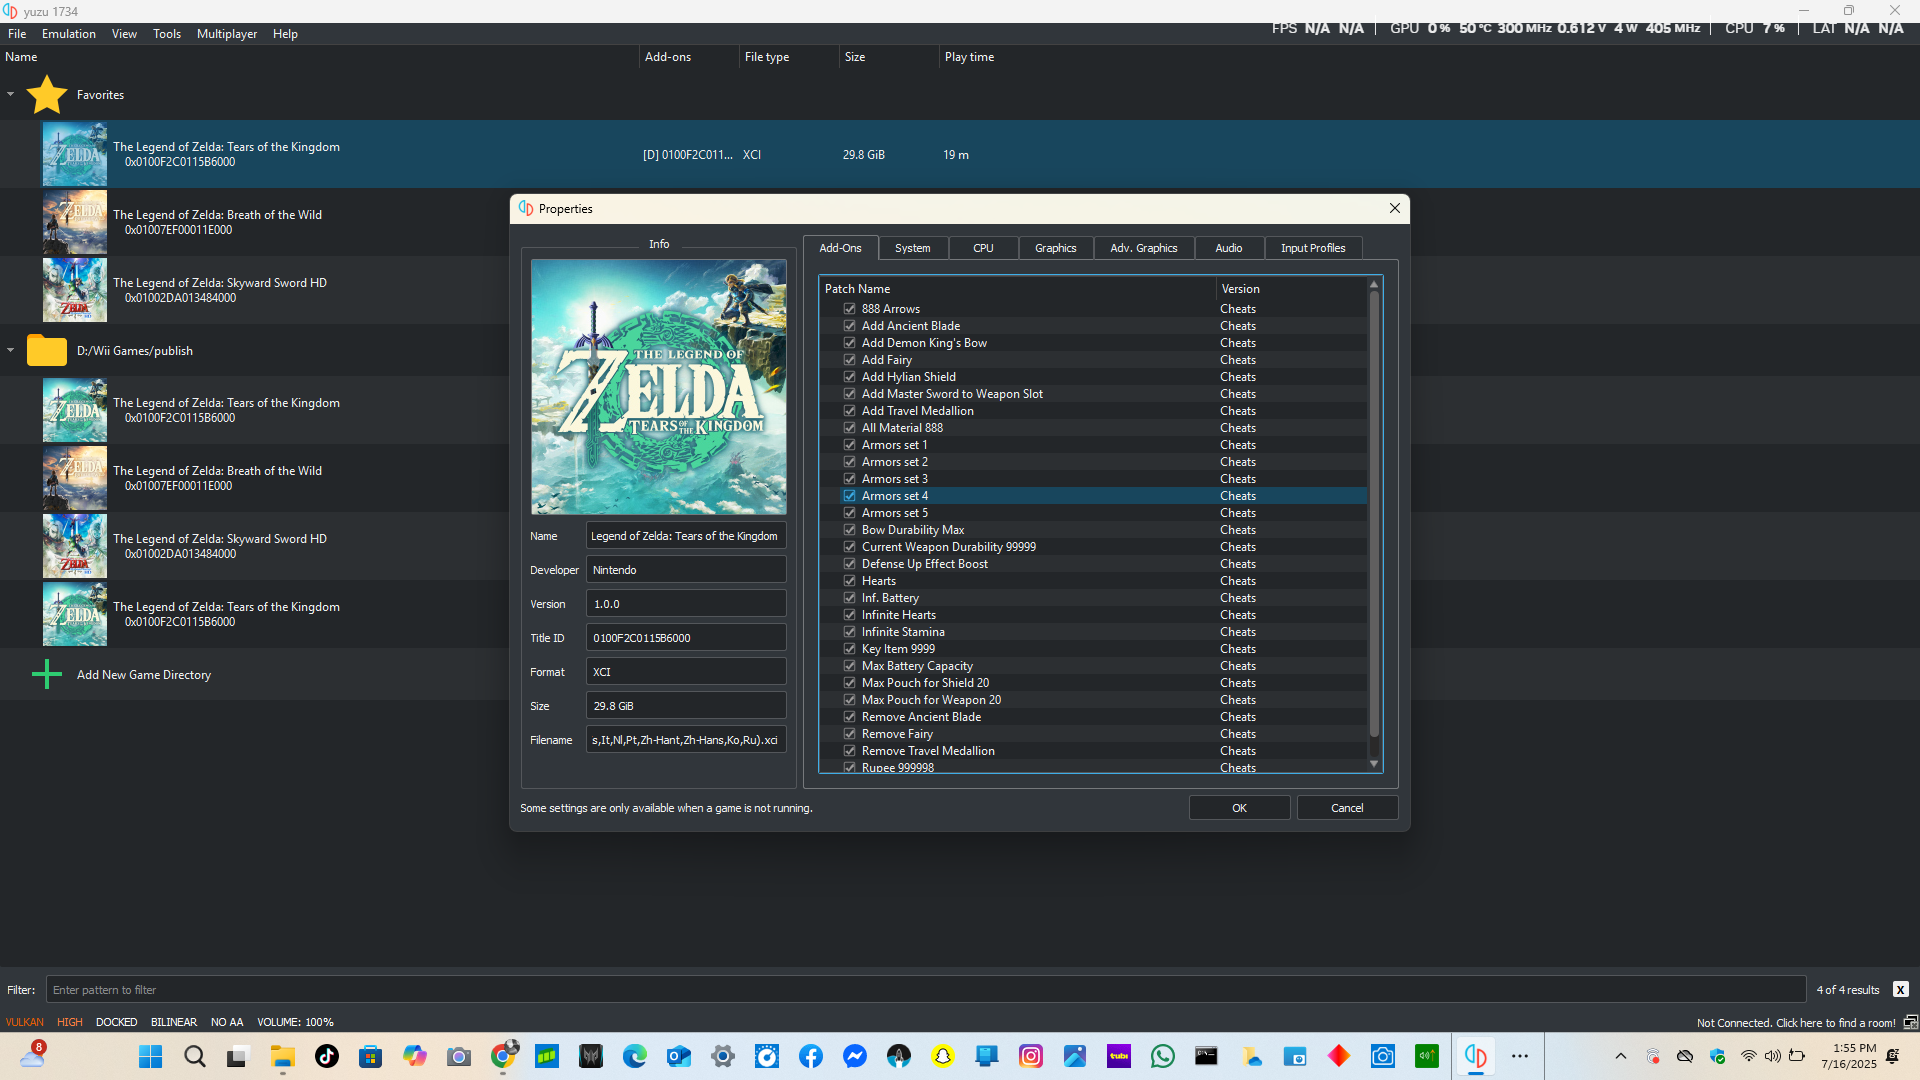Open TikTok from the taskbar
Image resolution: width=1920 pixels, height=1080 pixels.
(x=327, y=1057)
